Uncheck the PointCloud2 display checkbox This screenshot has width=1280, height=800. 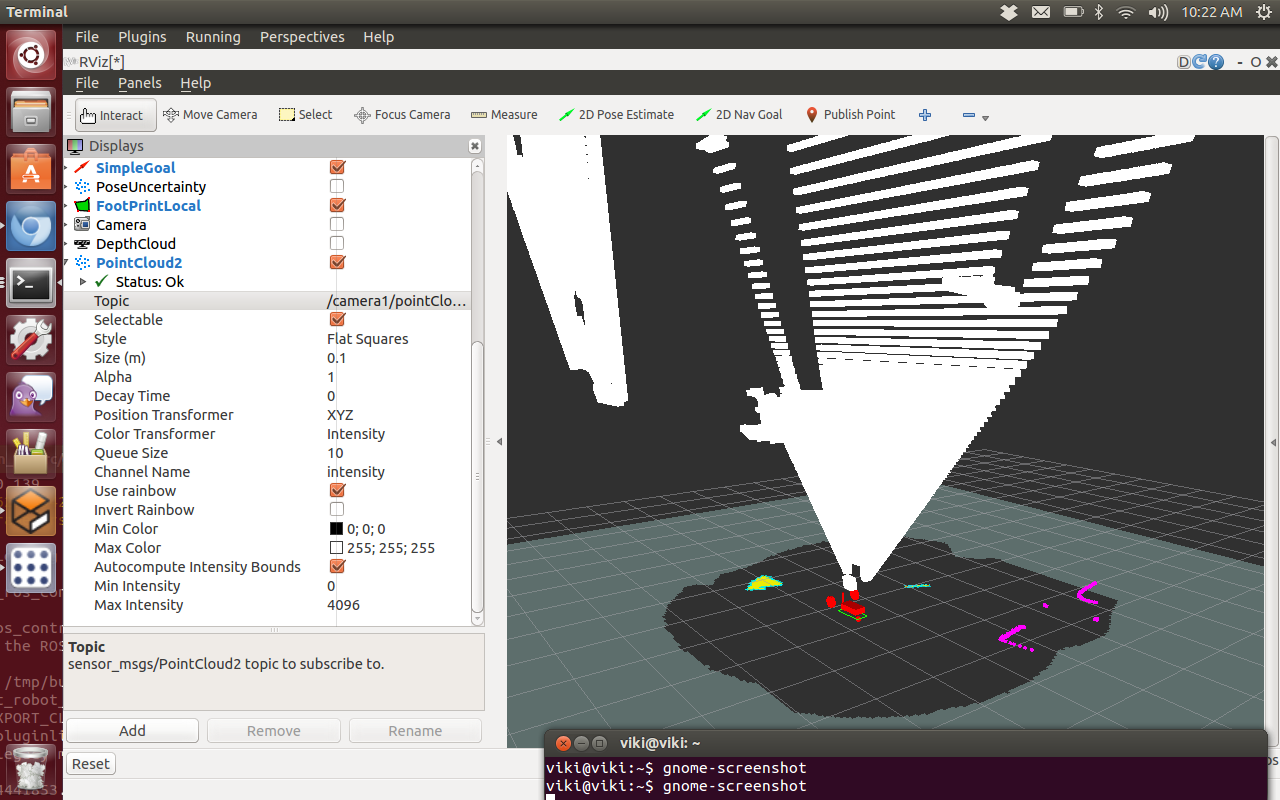pyautogui.click(x=337, y=263)
